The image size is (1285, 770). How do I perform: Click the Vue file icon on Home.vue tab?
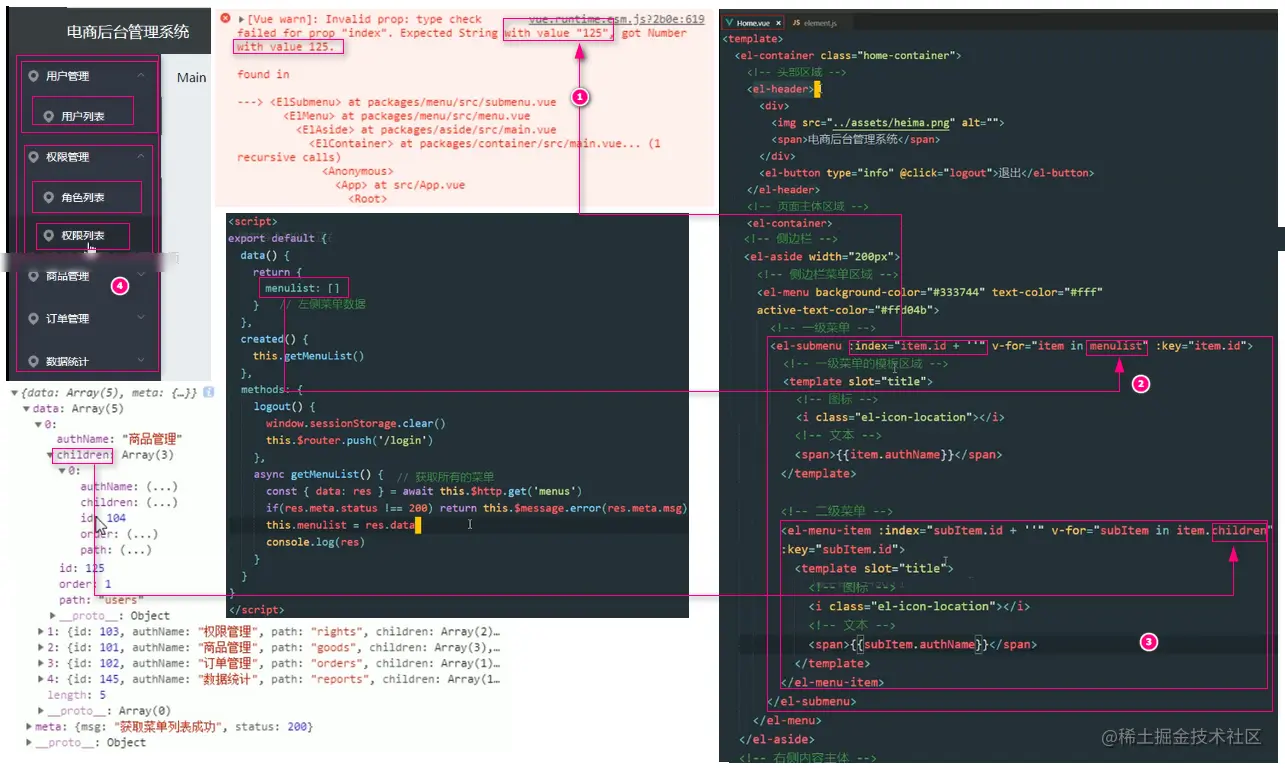729,22
